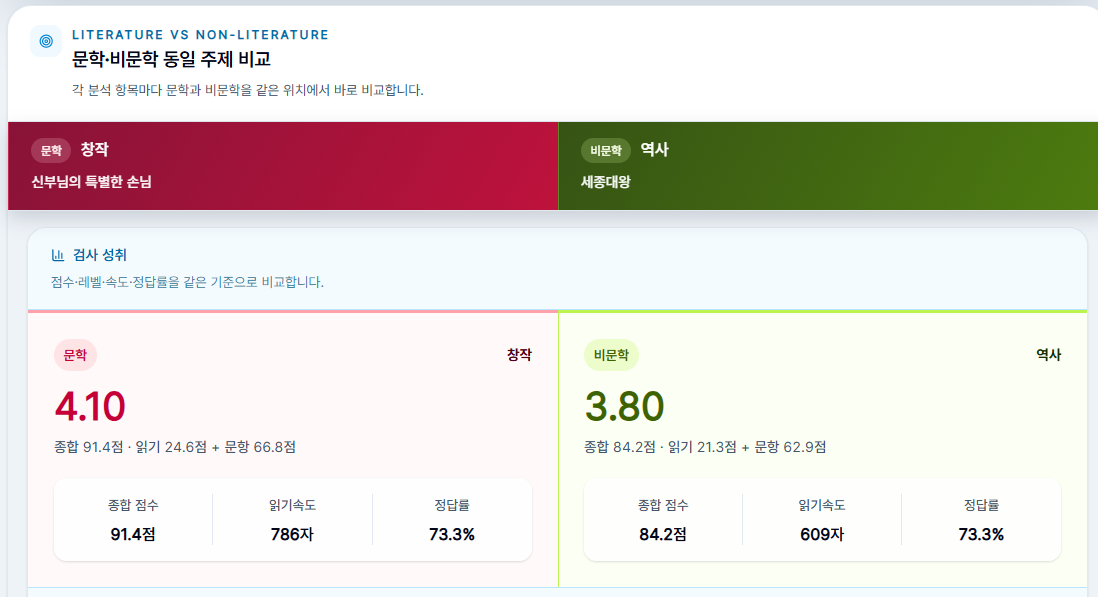Click the breakdown line 종합 91.4점 · 읽기 24.6점

tap(175, 447)
